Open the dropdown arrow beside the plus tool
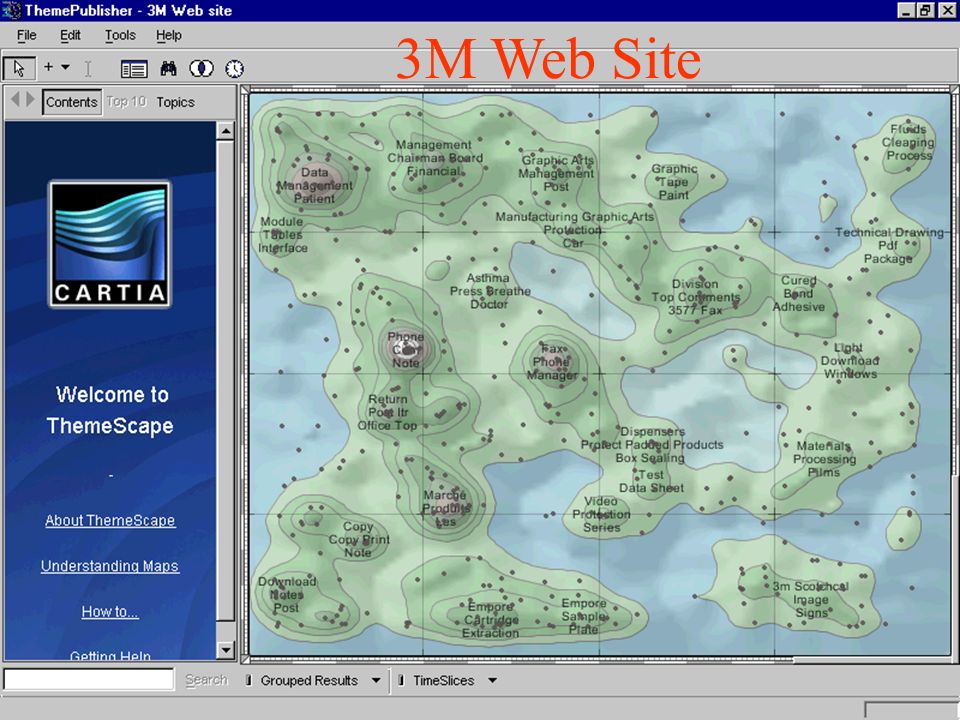Image resolution: width=960 pixels, height=720 pixels. point(65,67)
